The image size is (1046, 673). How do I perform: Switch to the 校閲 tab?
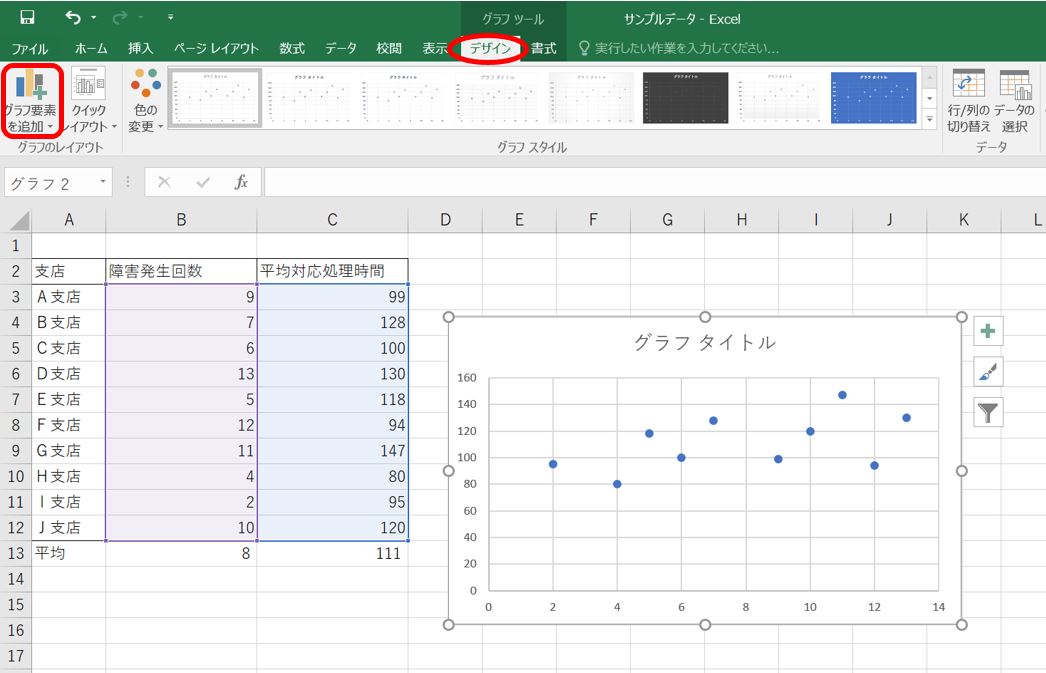(388, 48)
